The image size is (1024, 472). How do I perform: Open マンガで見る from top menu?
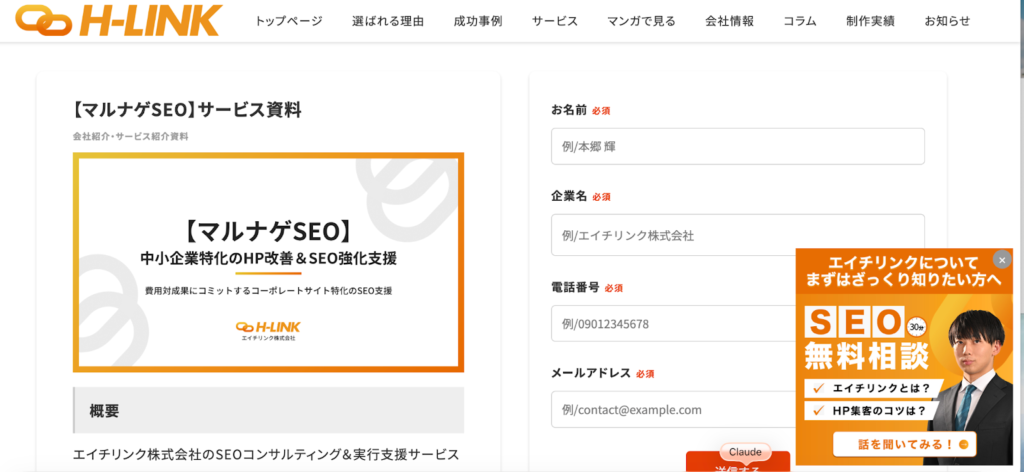(x=641, y=21)
